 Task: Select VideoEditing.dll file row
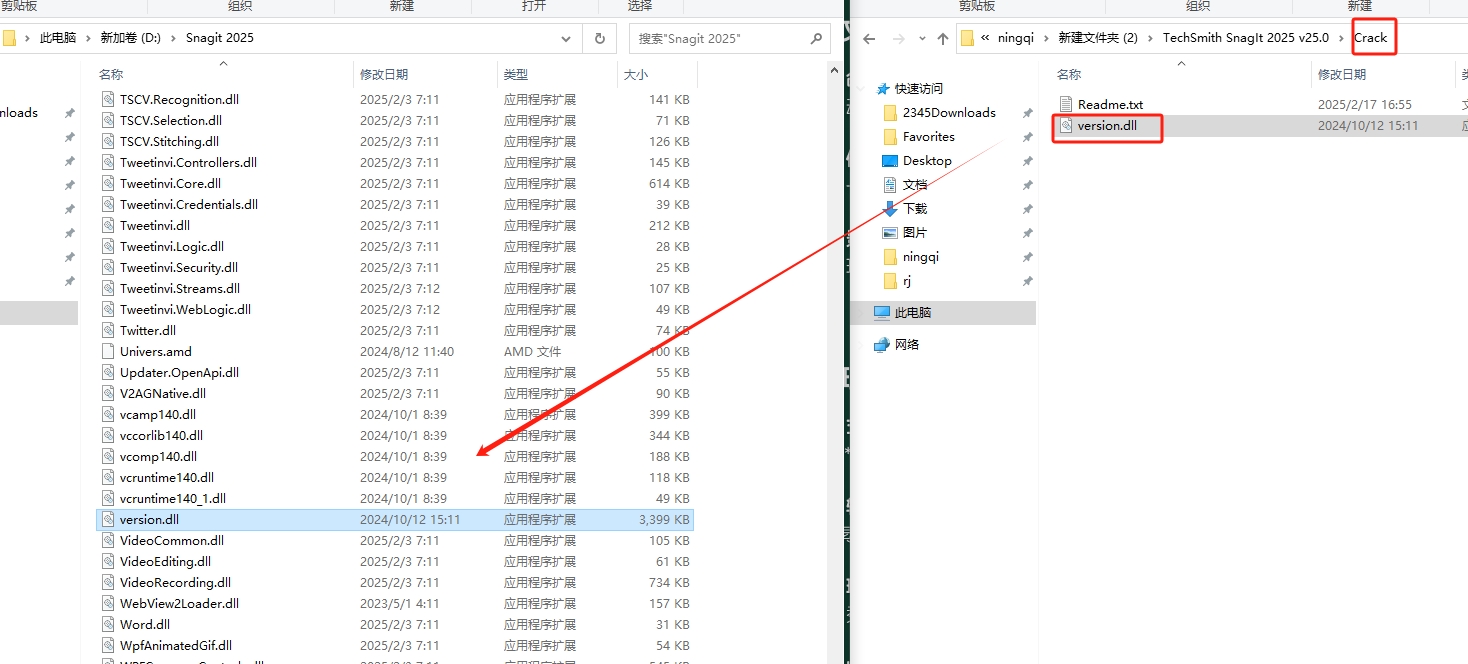394,561
